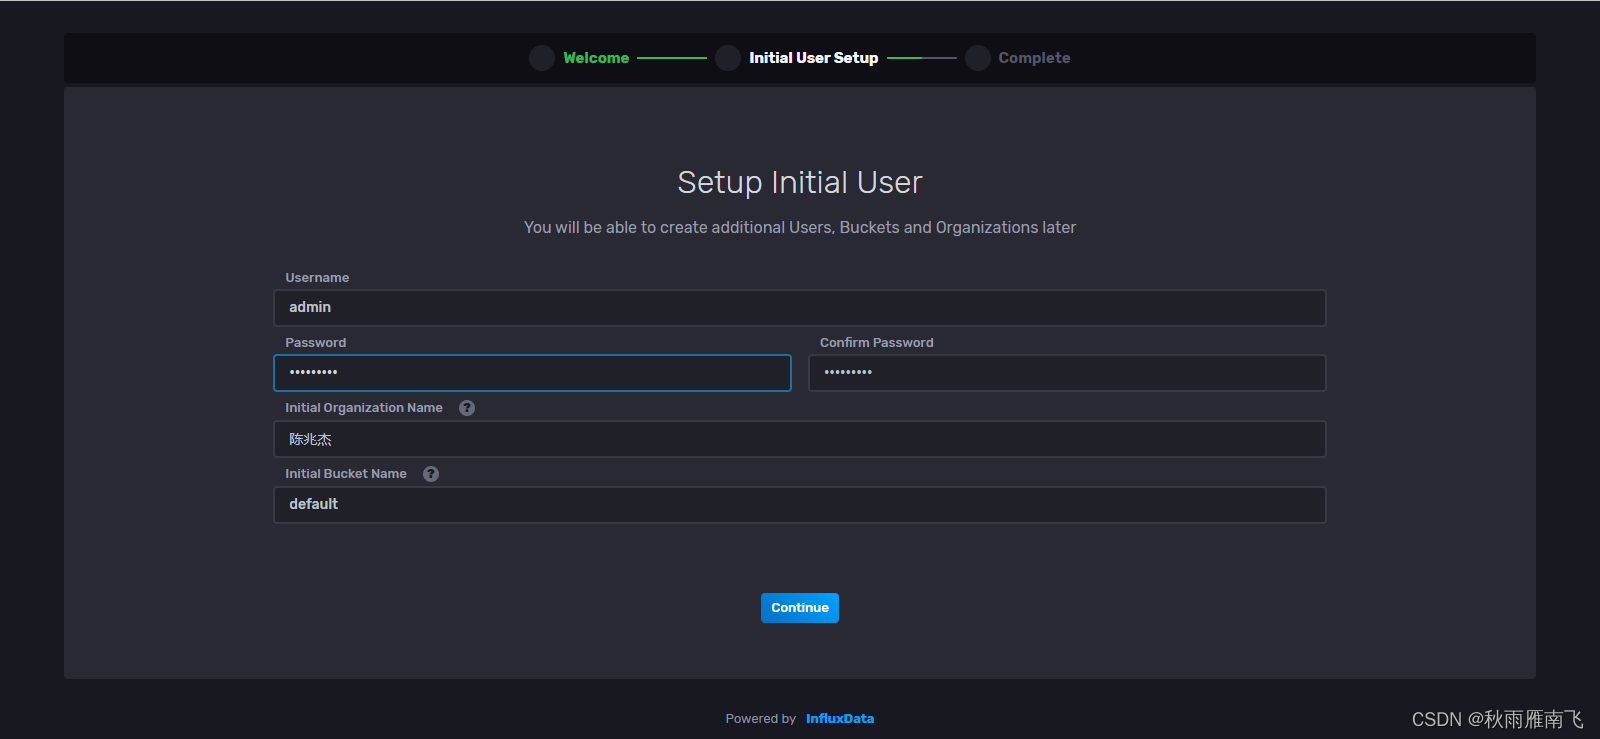Click the Complete step circle indicator
Viewport: 1600px width, 739px height.
[x=978, y=58]
